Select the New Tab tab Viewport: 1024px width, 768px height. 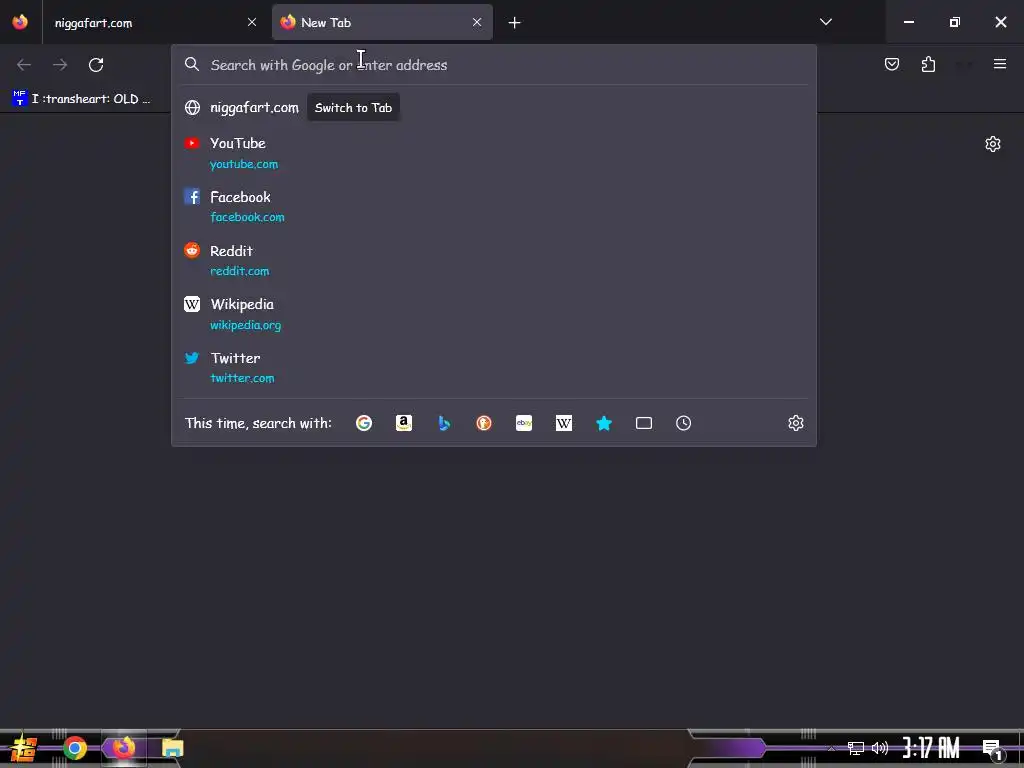pos(382,22)
